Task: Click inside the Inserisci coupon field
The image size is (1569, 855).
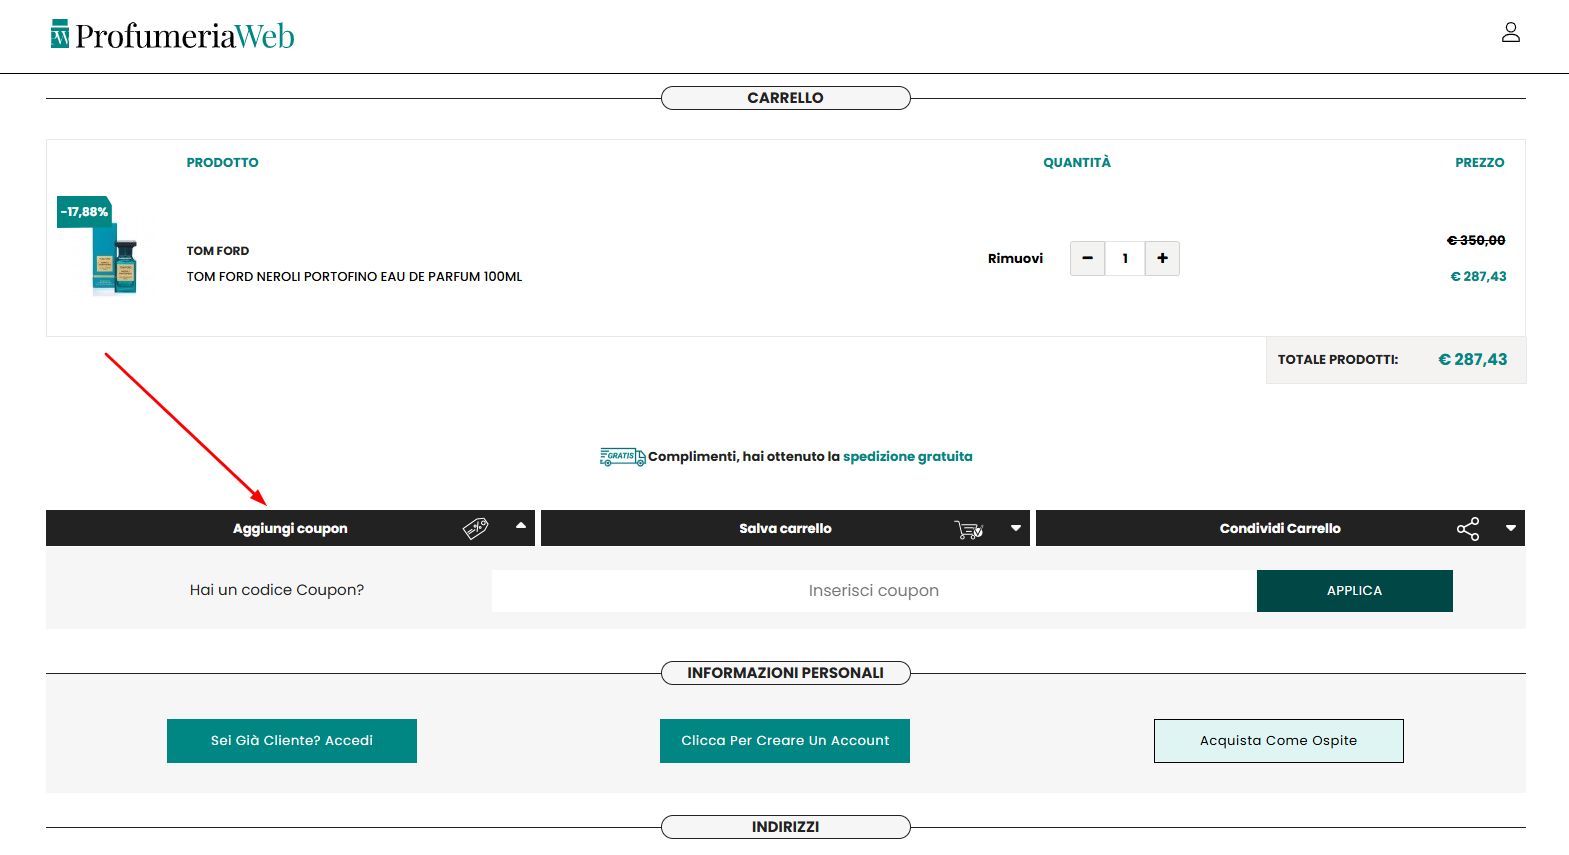Action: [873, 591]
